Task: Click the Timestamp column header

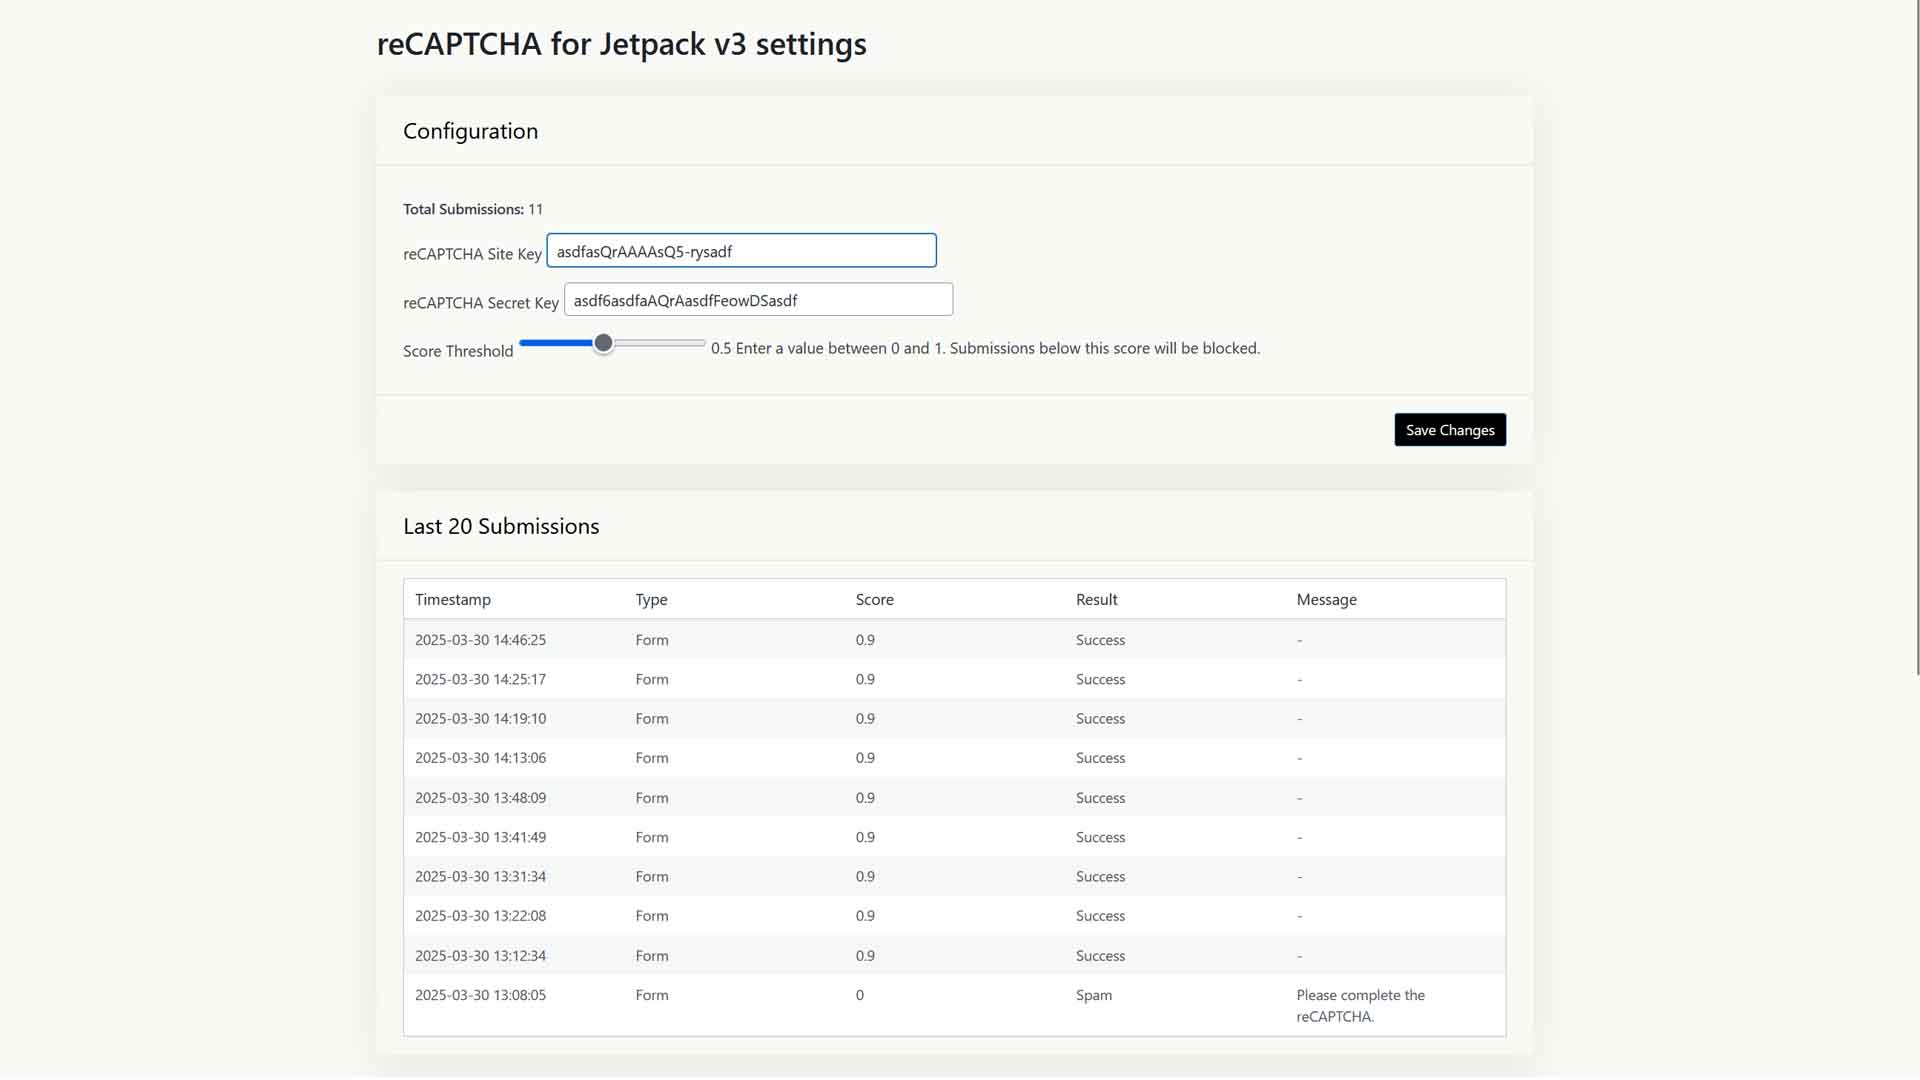Action: (453, 599)
